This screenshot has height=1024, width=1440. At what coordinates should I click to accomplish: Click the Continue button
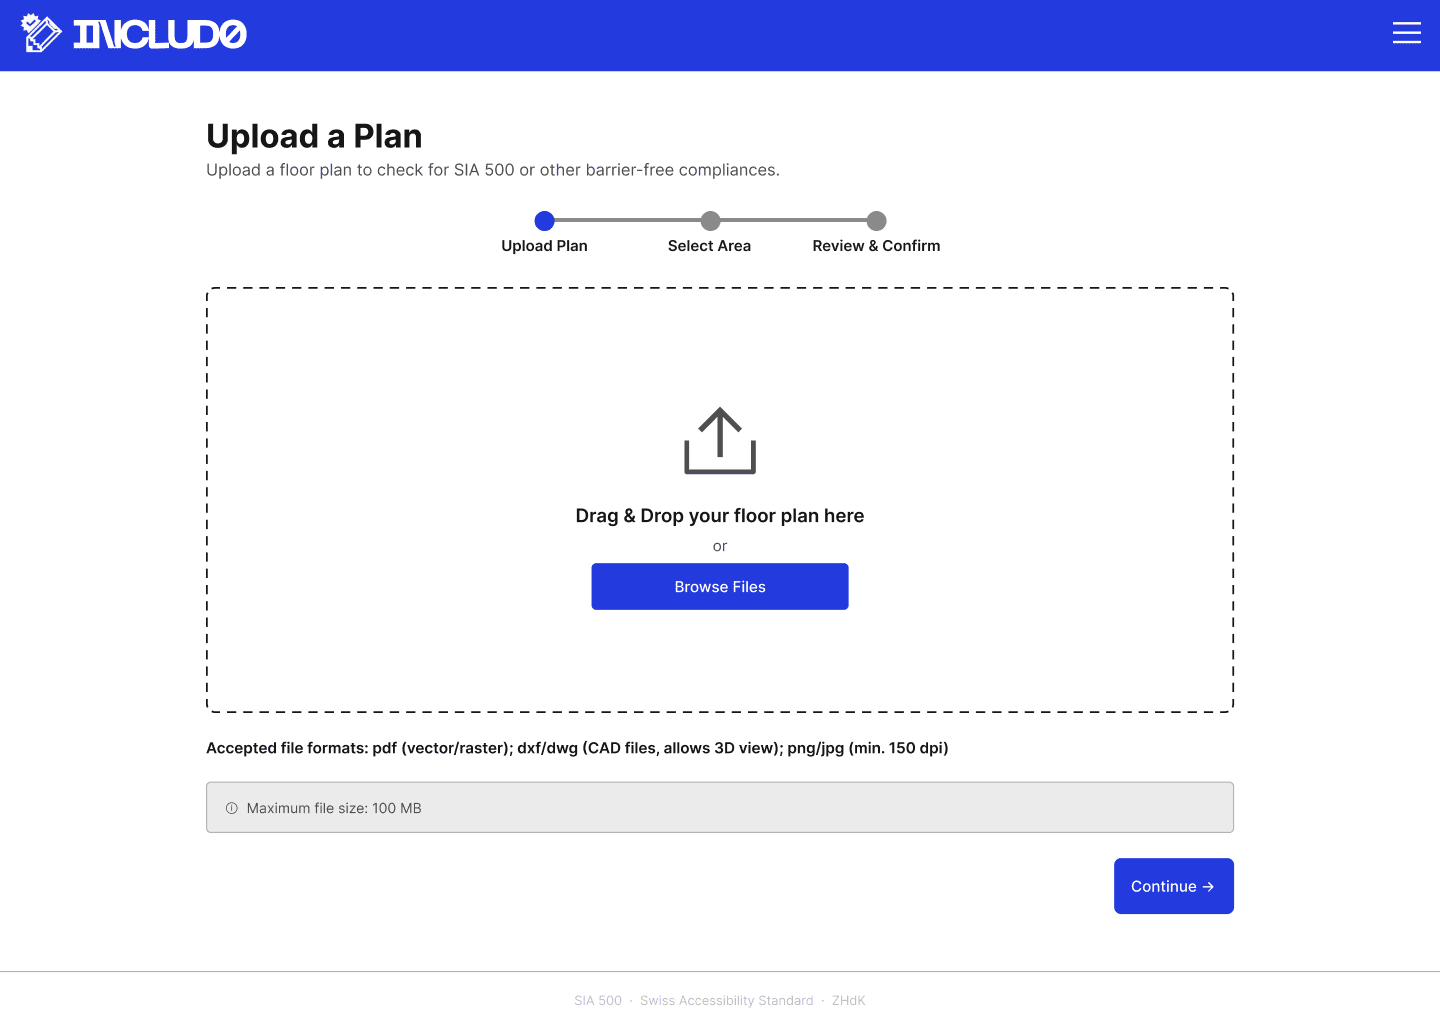[x=1173, y=886]
